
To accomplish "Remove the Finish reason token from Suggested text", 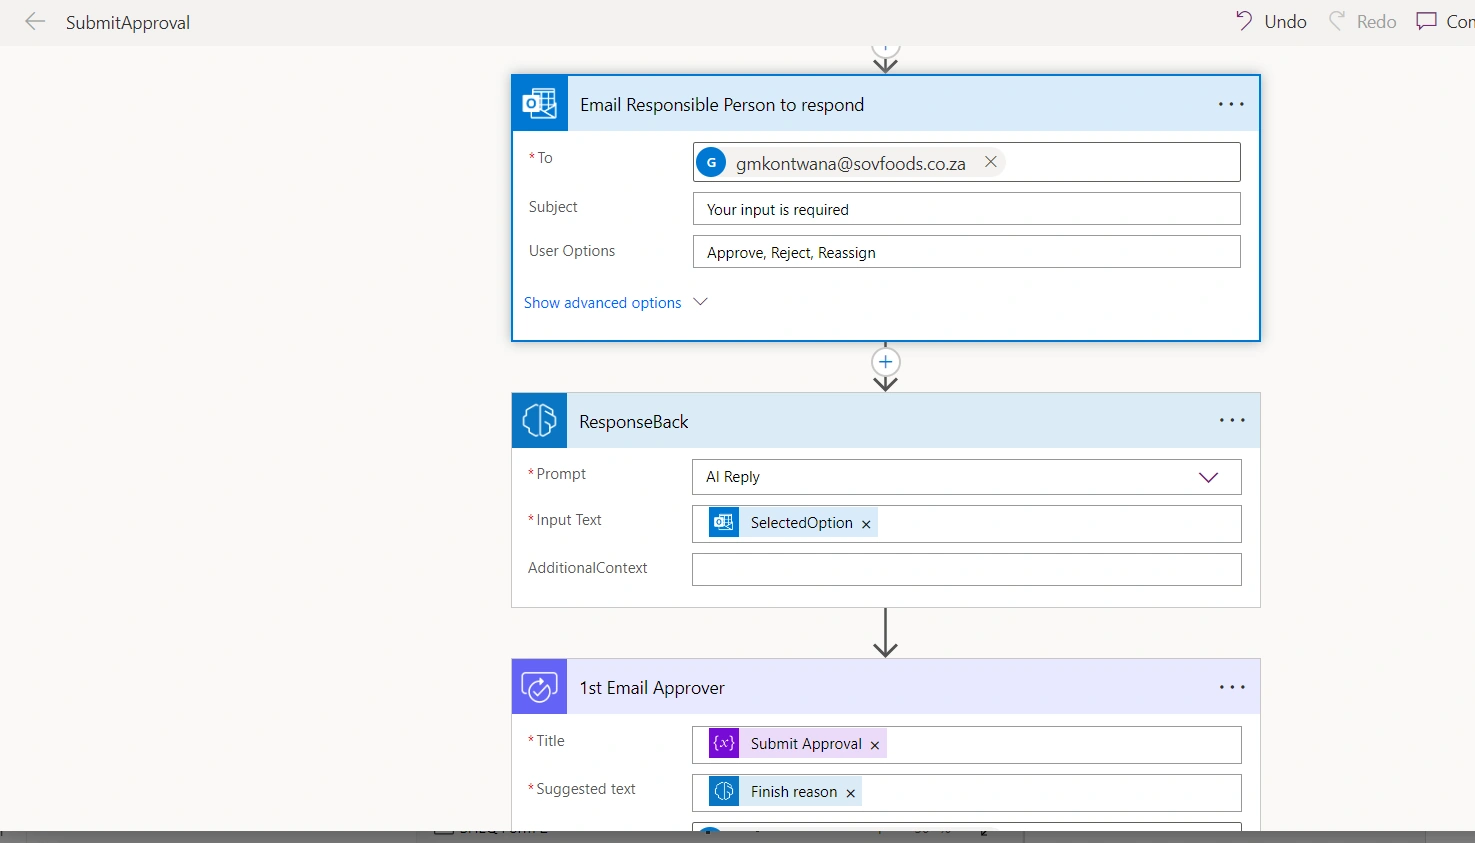I will click(x=851, y=793).
